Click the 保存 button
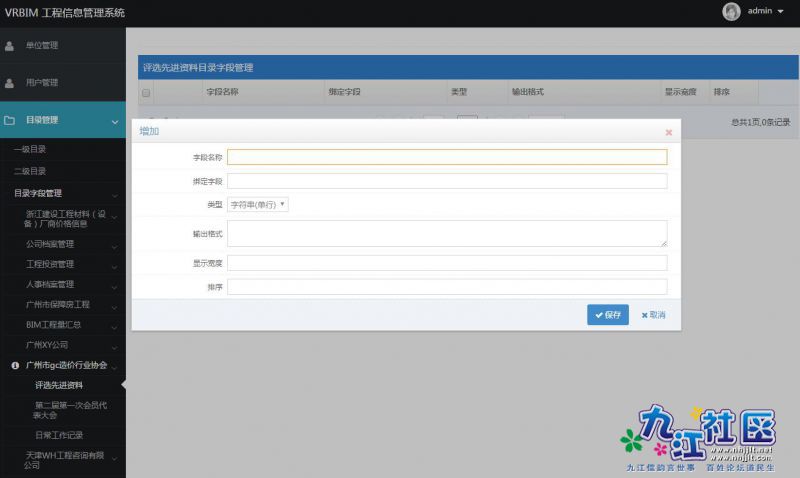800x478 pixels. point(608,314)
